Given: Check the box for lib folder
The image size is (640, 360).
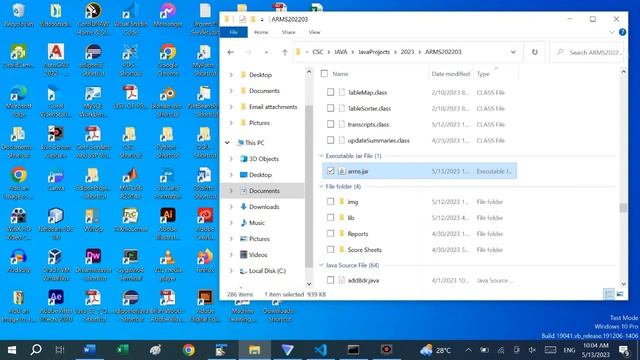Looking at the screenshot, I should pyautogui.click(x=331, y=218).
